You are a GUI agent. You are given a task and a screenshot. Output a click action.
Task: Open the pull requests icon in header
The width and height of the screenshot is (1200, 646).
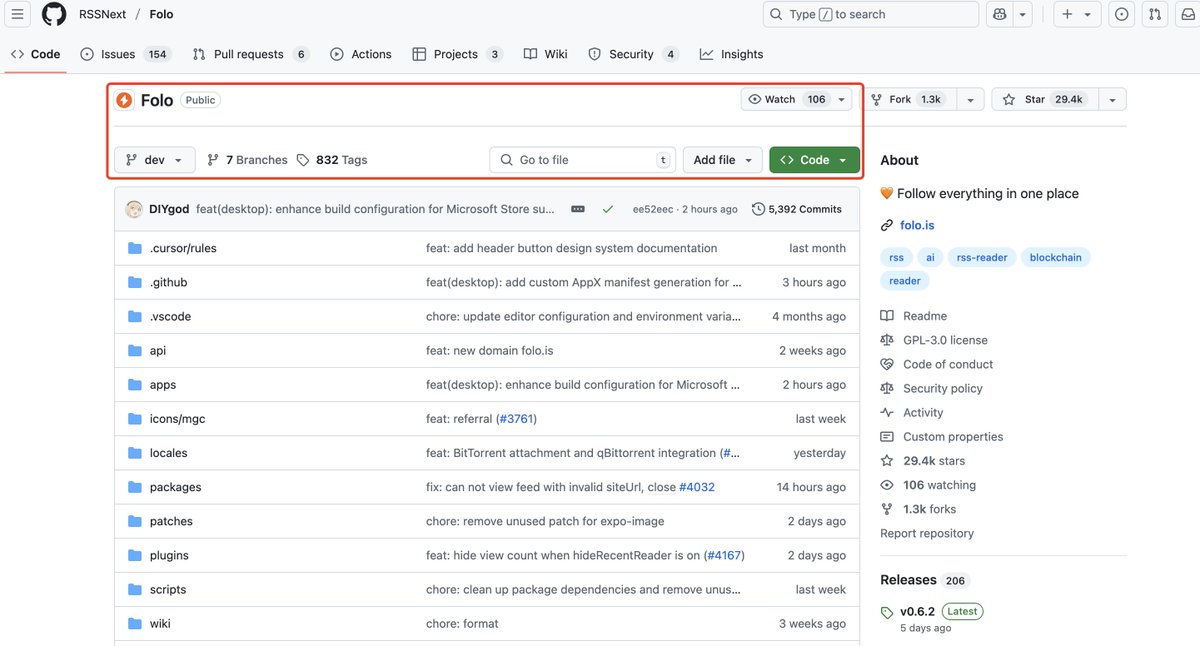[x=1155, y=14]
